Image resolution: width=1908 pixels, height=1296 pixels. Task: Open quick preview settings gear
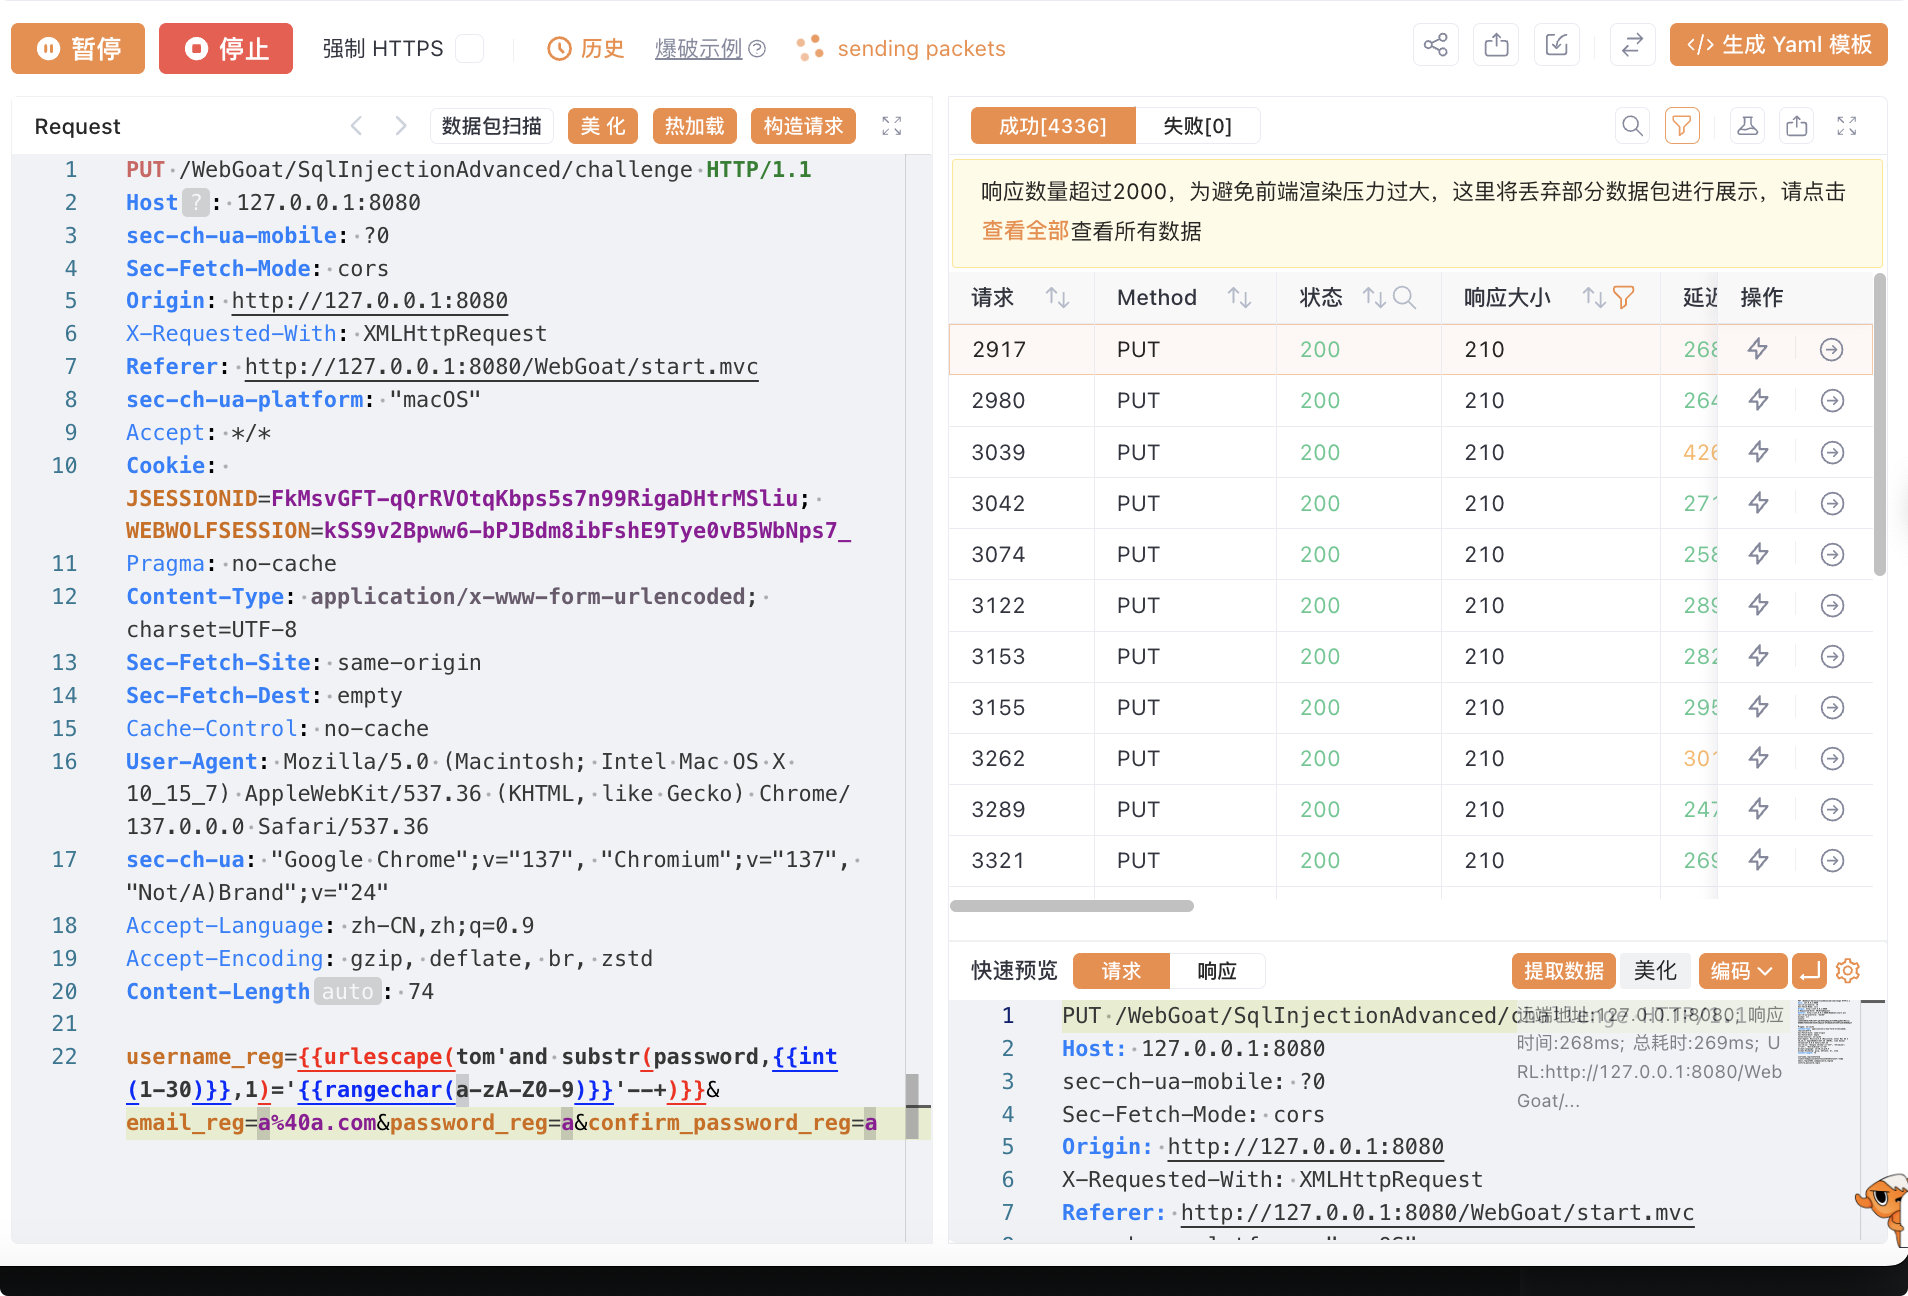1848,971
